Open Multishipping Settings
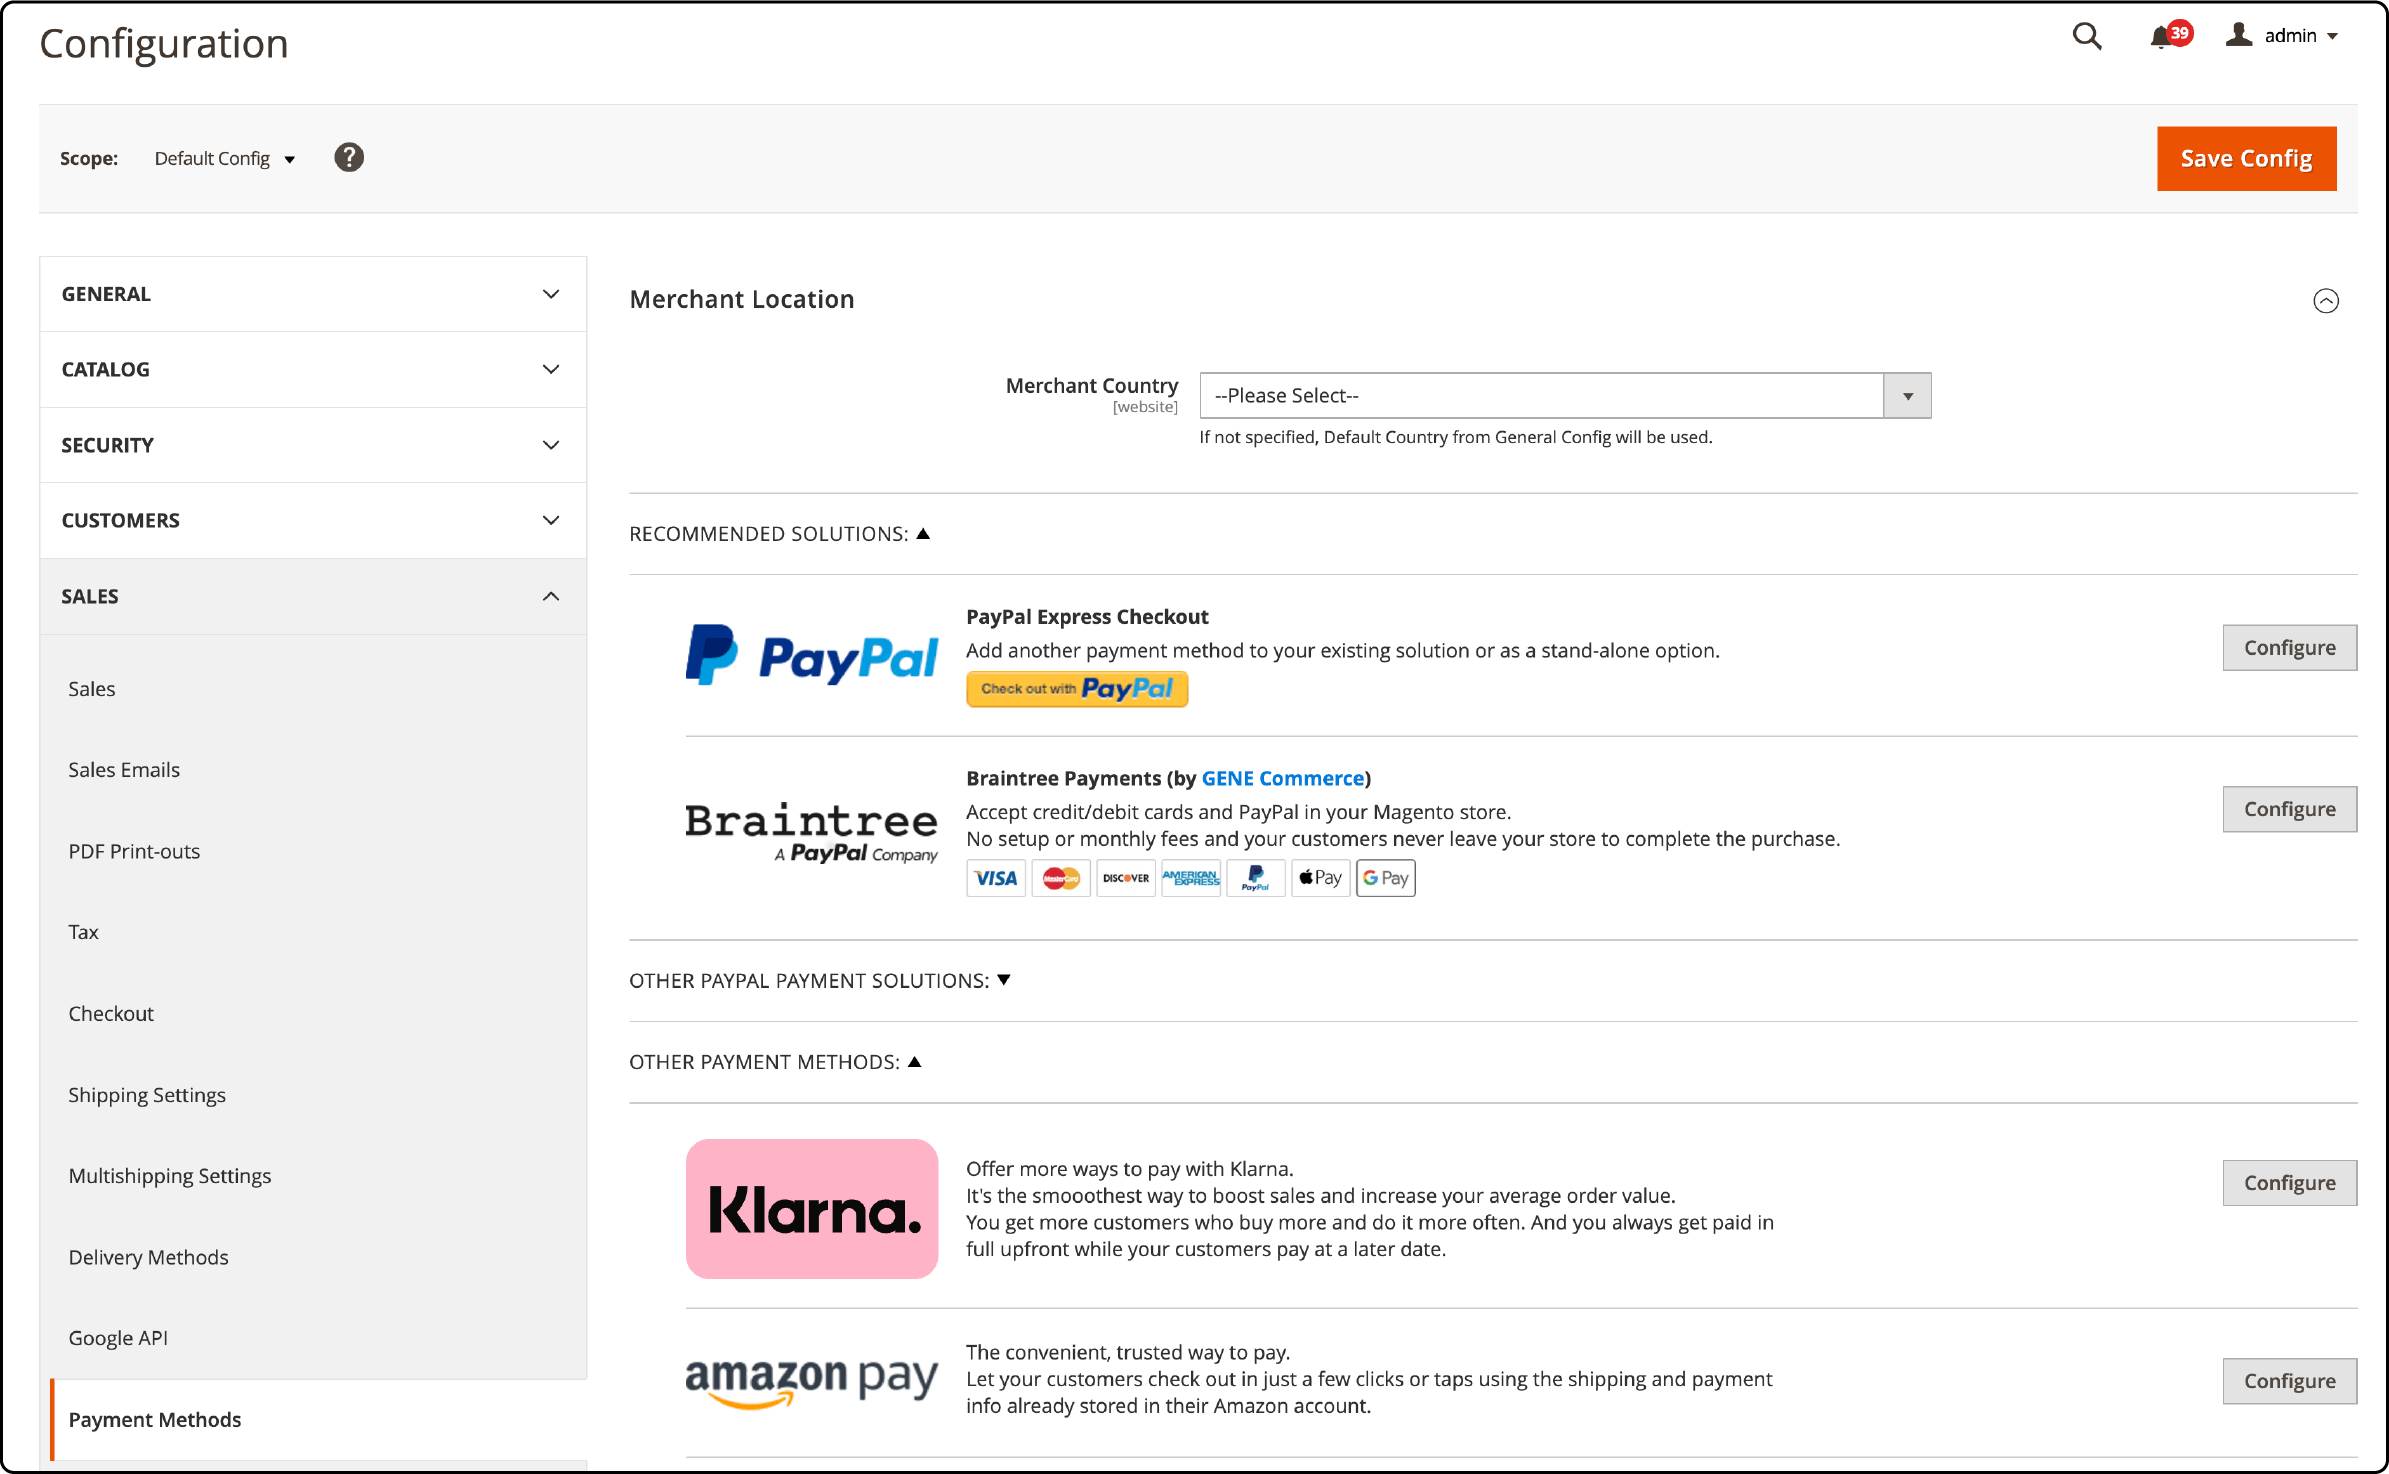 pos(169,1176)
